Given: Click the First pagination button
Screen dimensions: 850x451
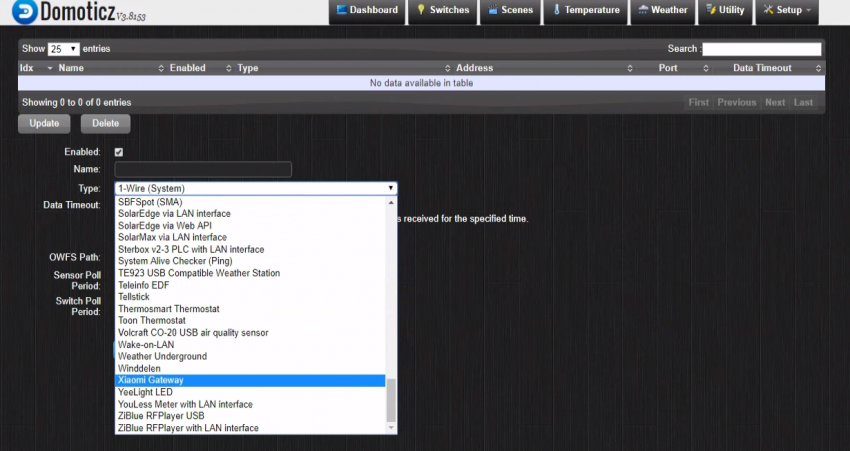Looking at the screenshot, I should tap(698, 102).
